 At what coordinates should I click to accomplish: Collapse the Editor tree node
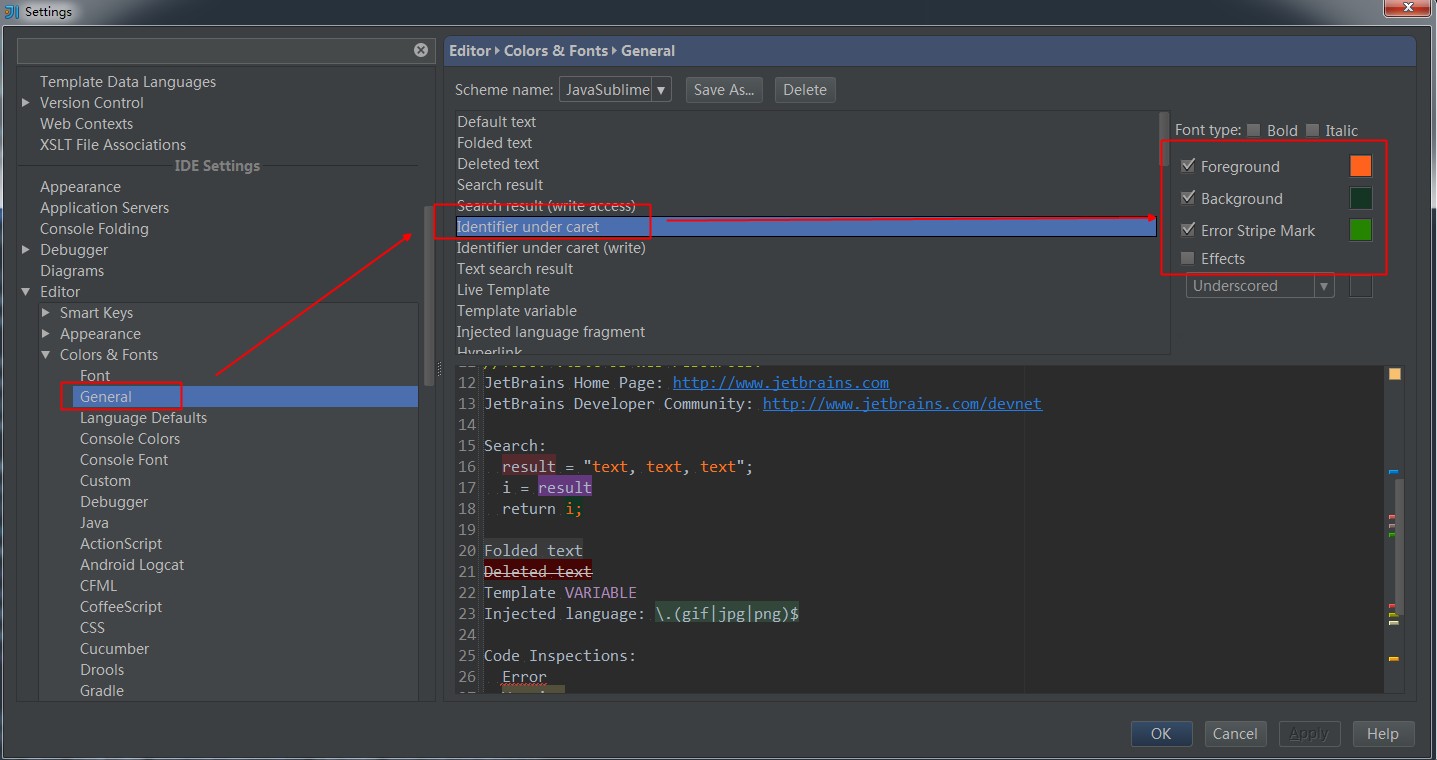click(25, 291)
